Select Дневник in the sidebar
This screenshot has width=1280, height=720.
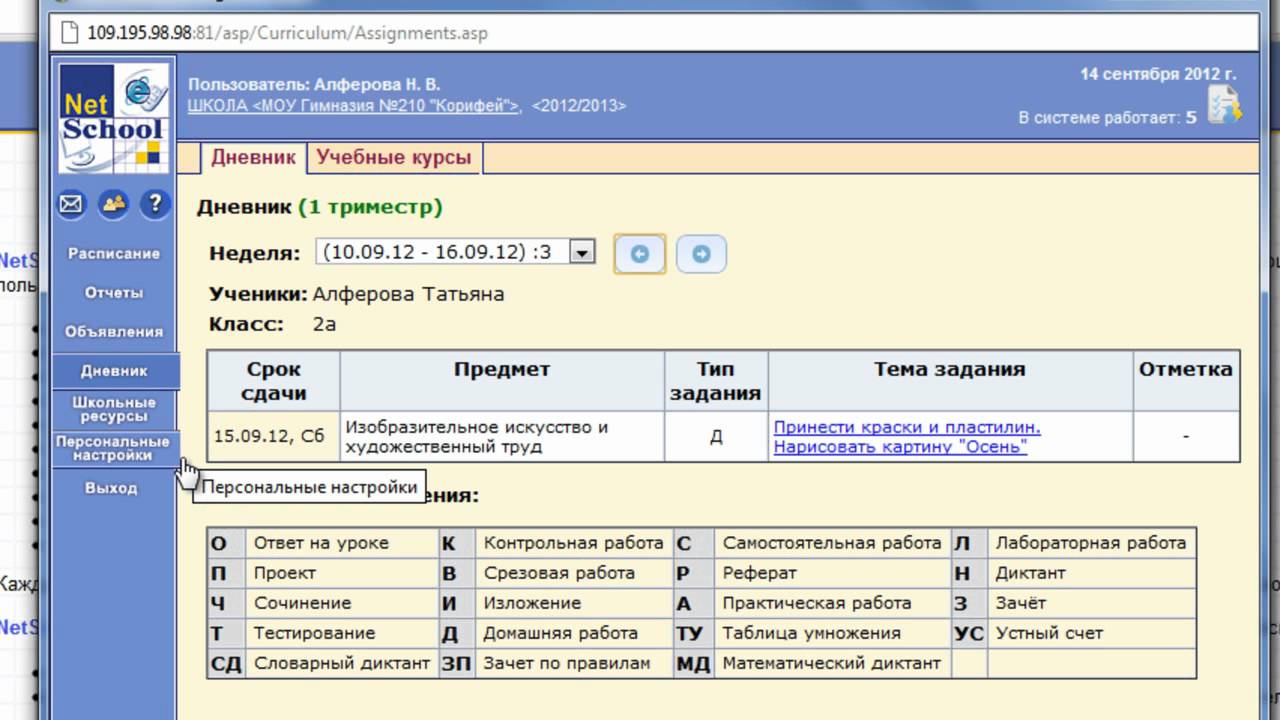(x=114, y=370)
